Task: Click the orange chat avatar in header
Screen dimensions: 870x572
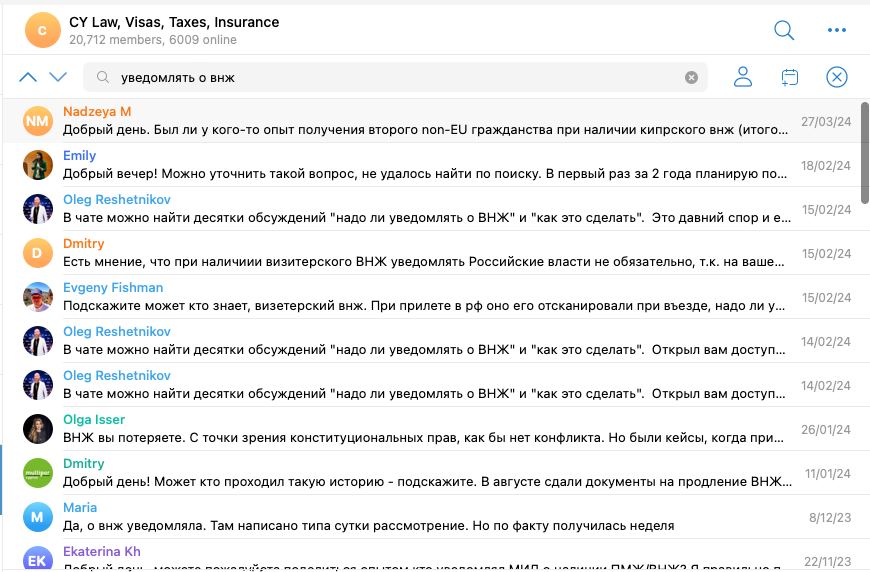Action: coord(42,30)
